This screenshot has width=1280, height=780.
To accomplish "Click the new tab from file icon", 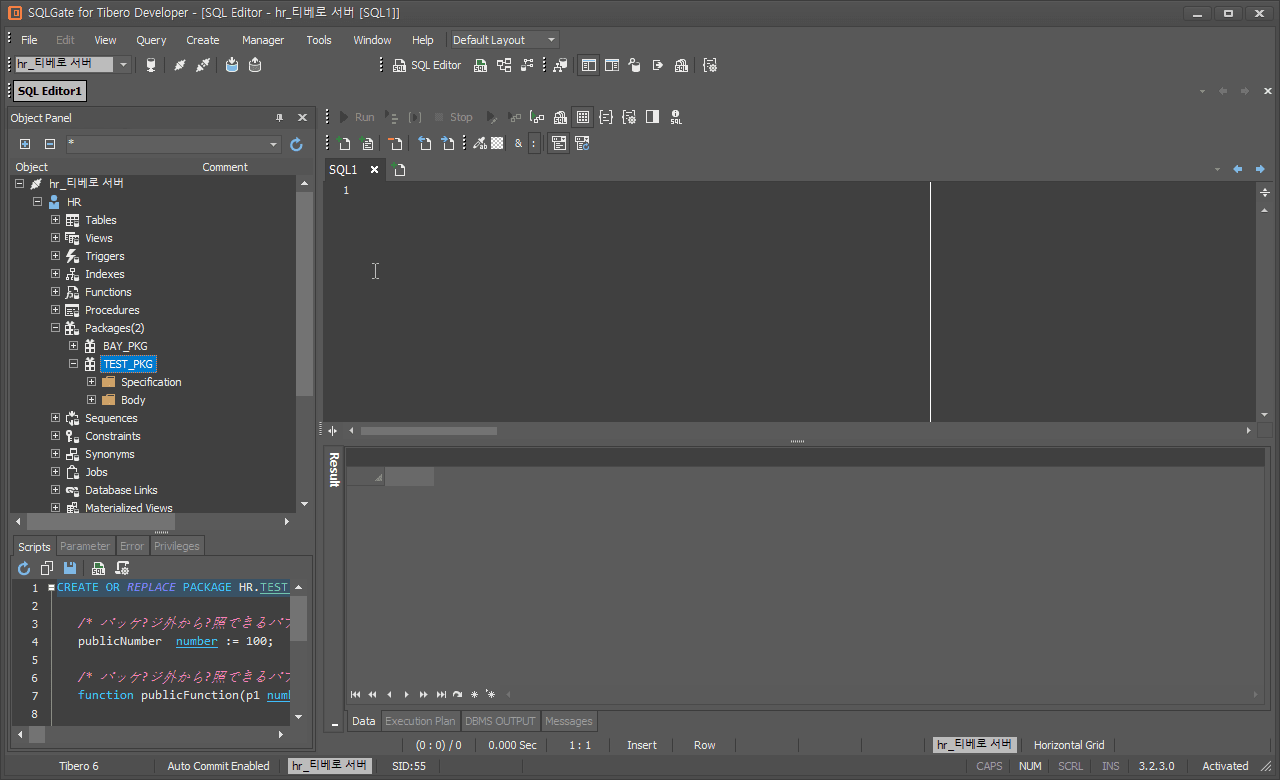I will 367,143.
